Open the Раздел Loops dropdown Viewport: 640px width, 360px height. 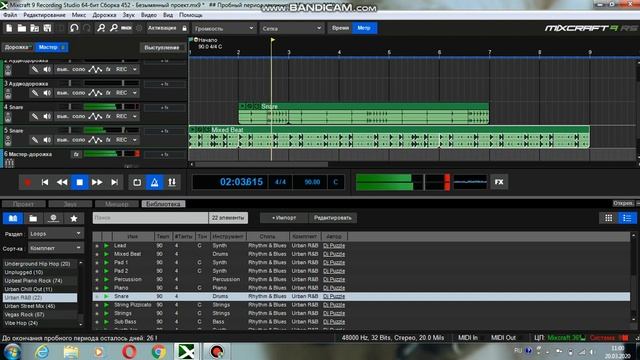pyautogui.click(x=56, y=234)
